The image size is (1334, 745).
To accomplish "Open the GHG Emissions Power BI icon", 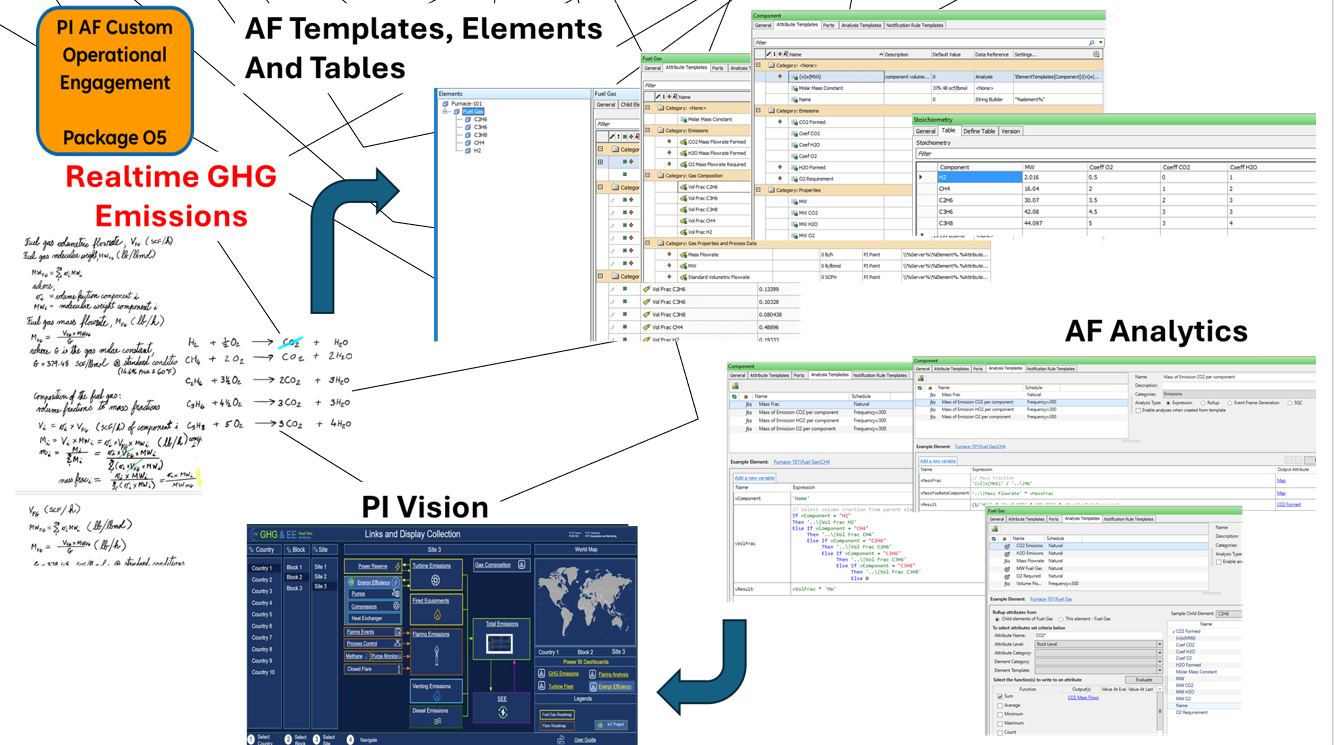I will pos(541,673).
